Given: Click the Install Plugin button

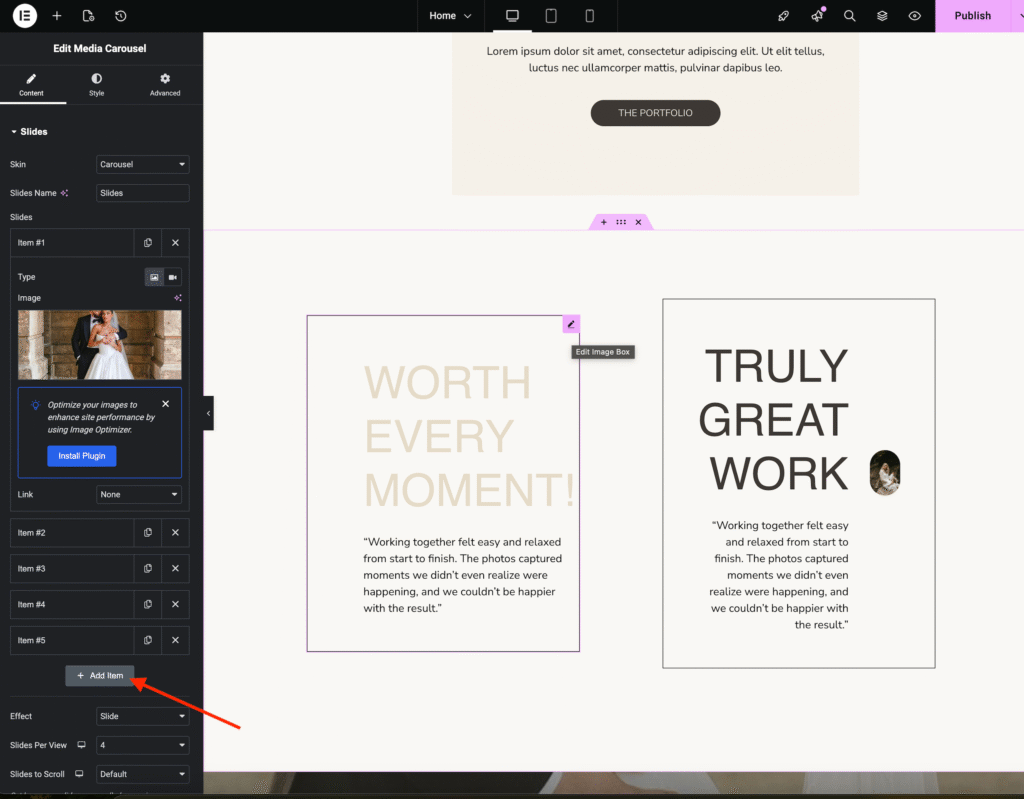Looking at the screenshot, I should click(x=82, y=456).
